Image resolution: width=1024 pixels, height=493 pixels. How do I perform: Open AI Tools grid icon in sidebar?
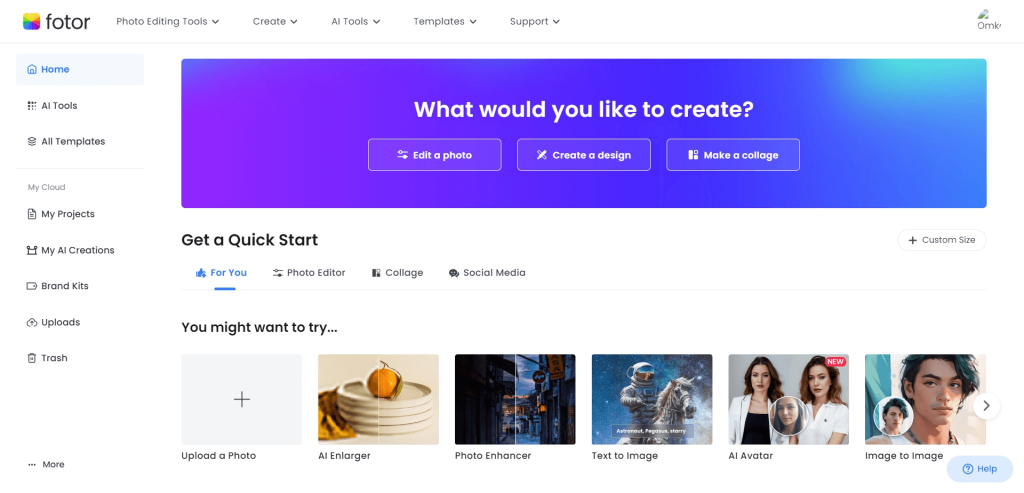click(32, 106)
